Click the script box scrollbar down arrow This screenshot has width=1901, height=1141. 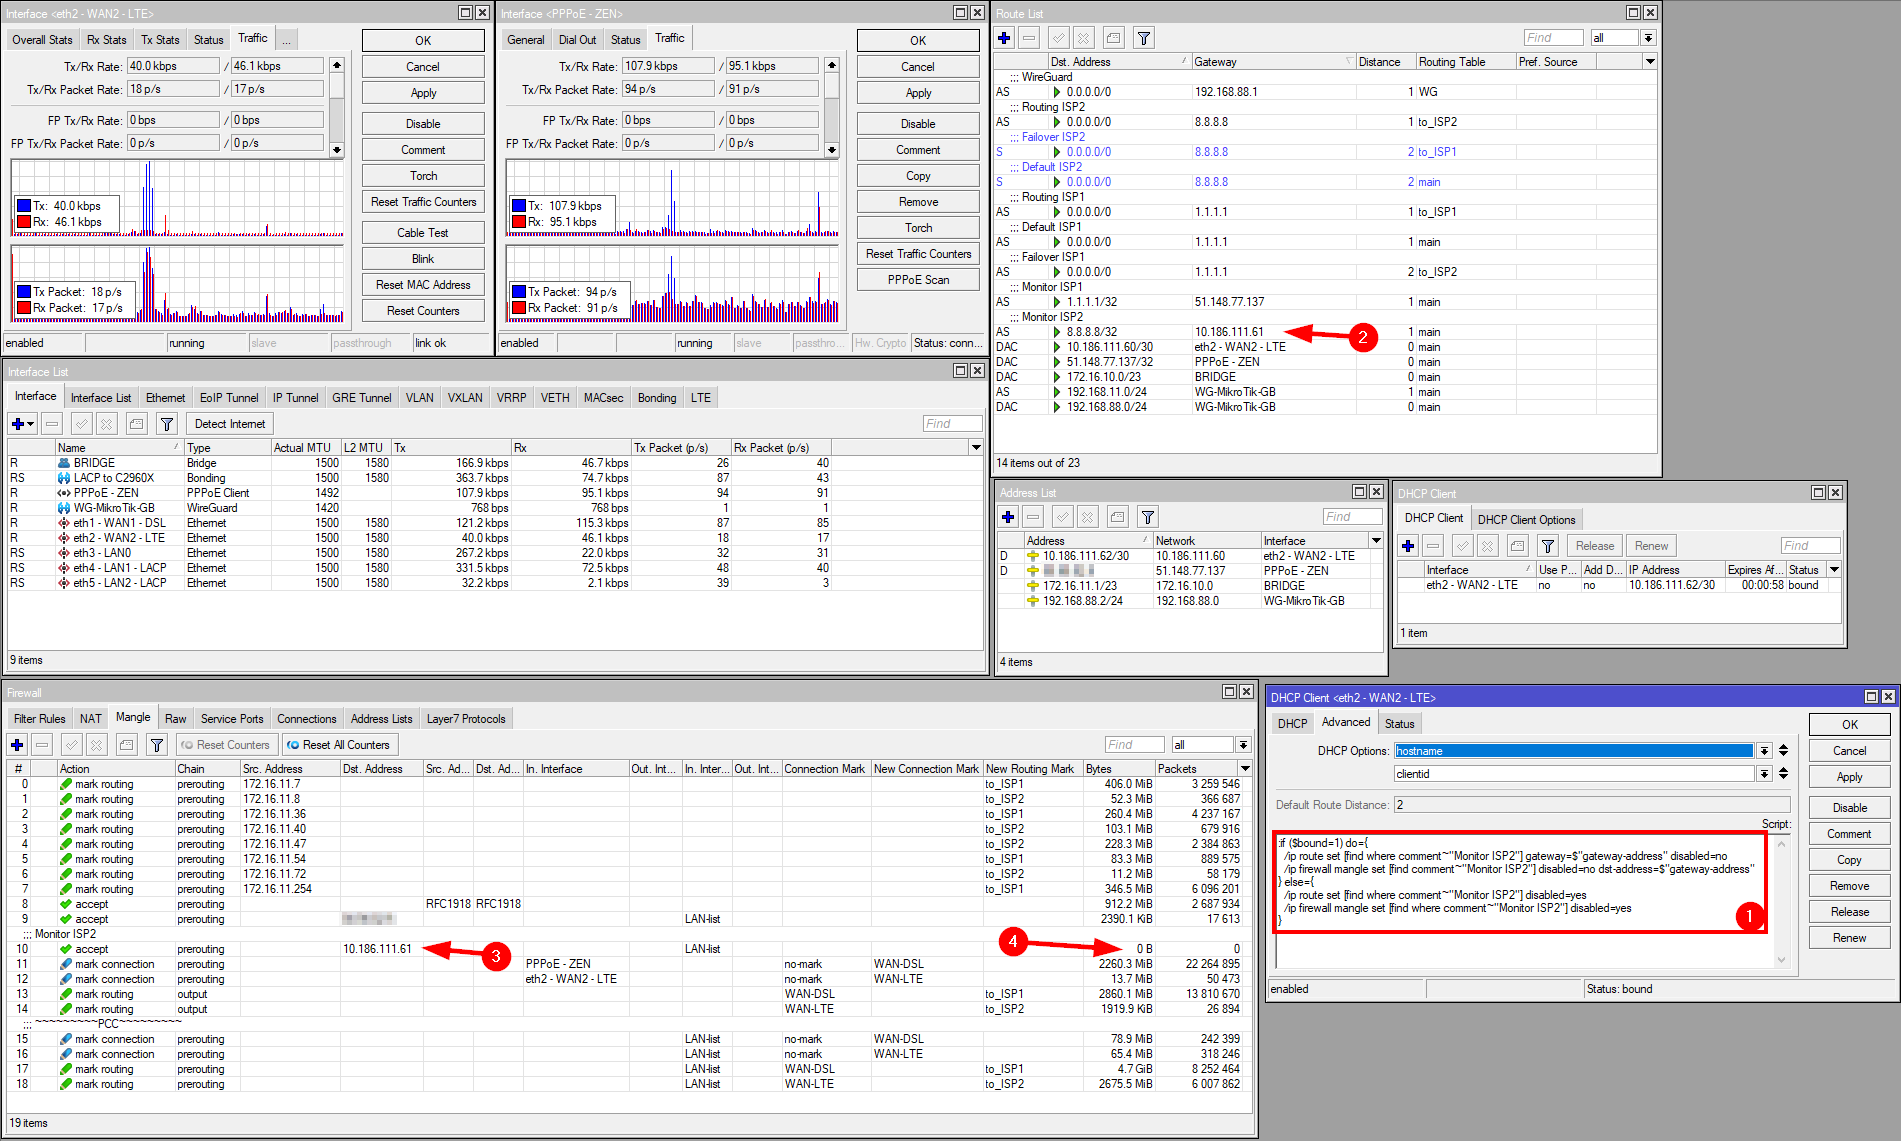[x=1781, y=960]
